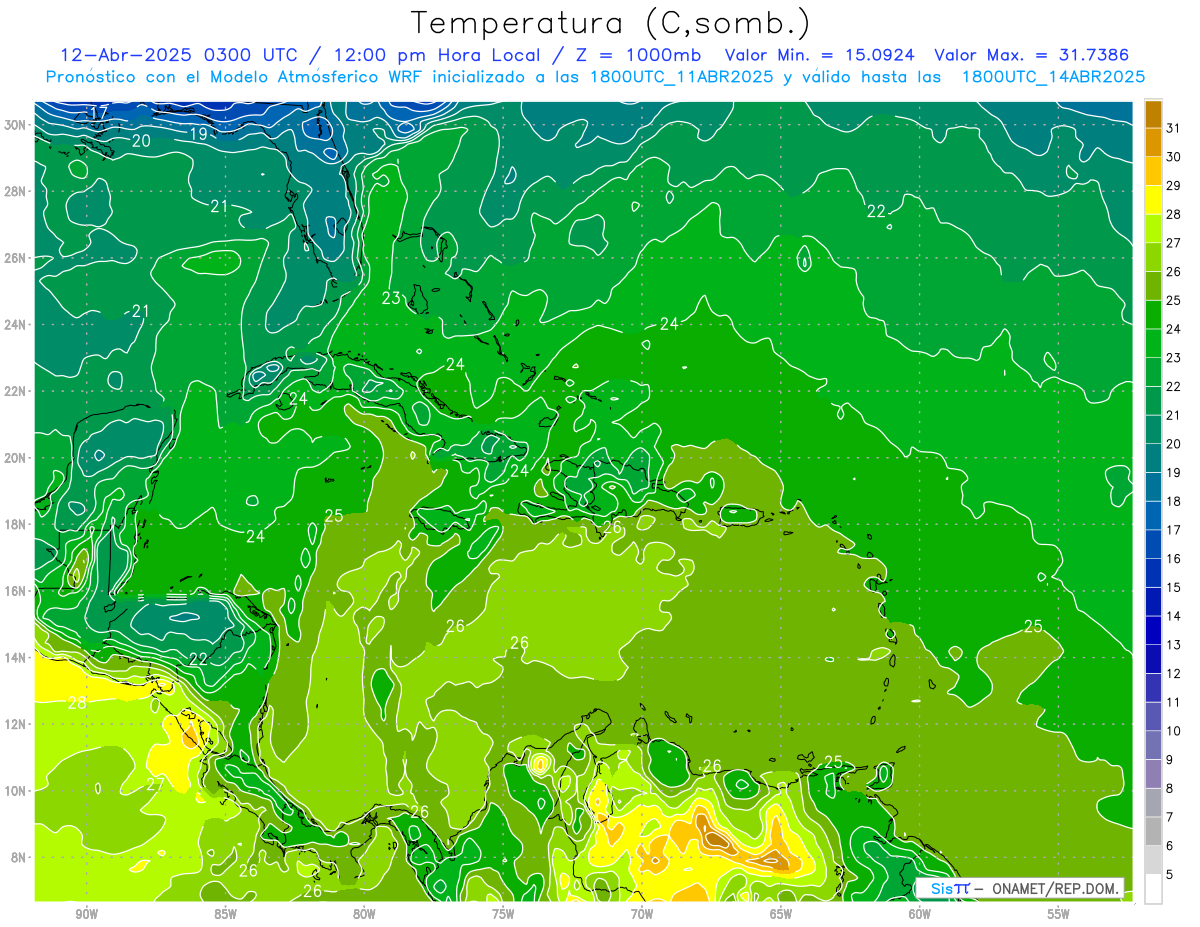Click the '22N' latitude axis label
The height and width of the screenshot is (927, 1200).
pyautogui.click(x=16, y=391)
